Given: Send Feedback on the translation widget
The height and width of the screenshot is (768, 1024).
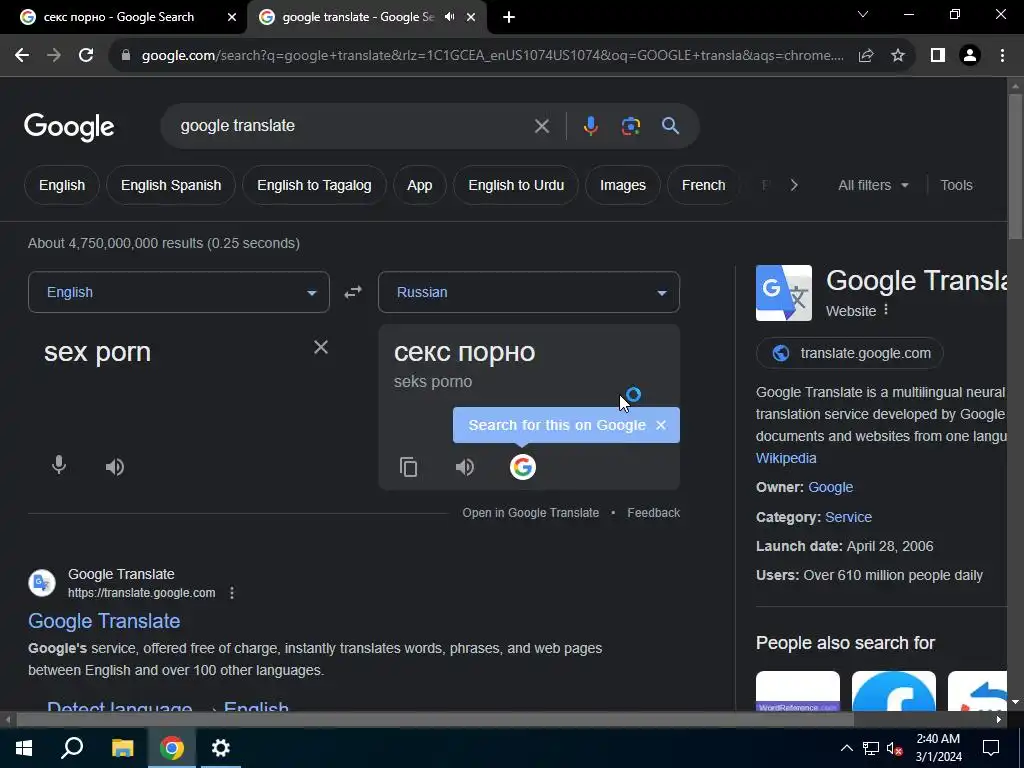Looking at the screenshot, I should (654, 513).
